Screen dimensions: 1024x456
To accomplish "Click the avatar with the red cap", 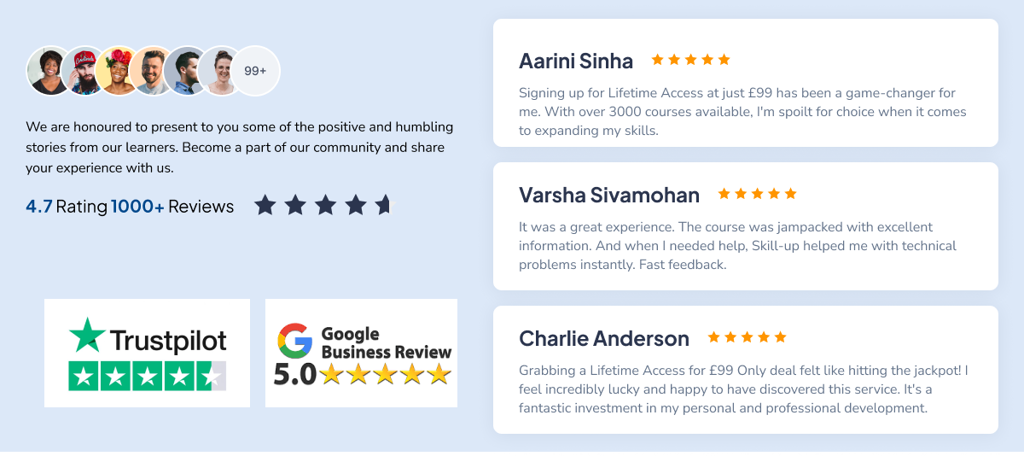I will (83, 71).
